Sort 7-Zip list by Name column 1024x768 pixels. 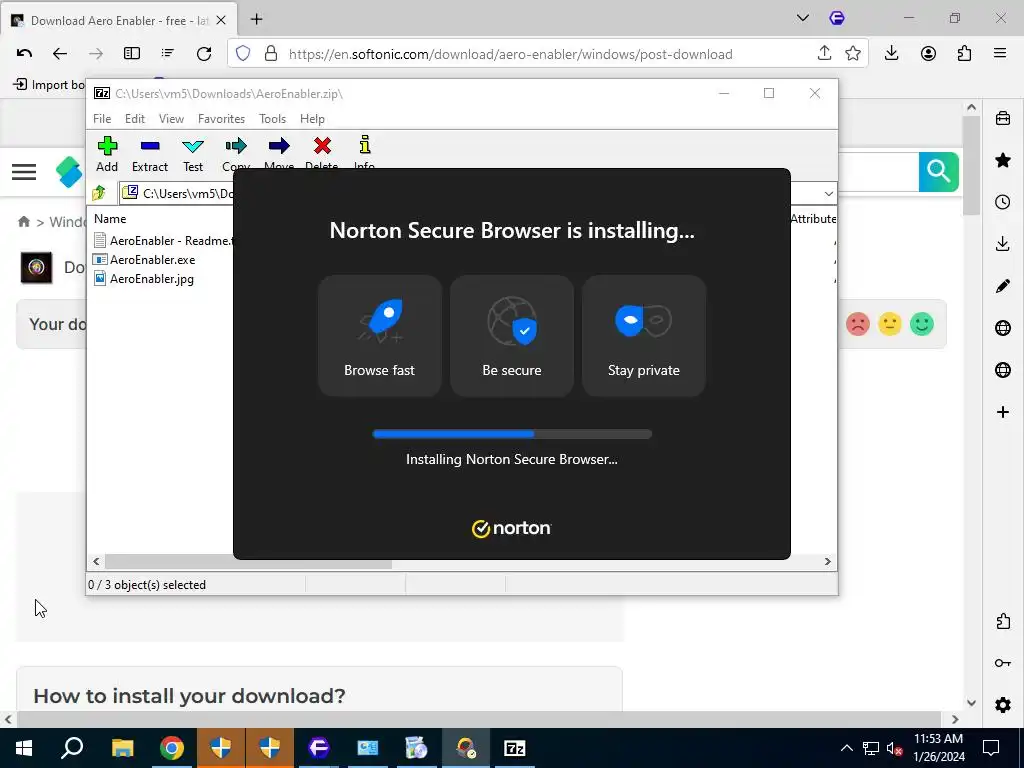click(110, 219)
